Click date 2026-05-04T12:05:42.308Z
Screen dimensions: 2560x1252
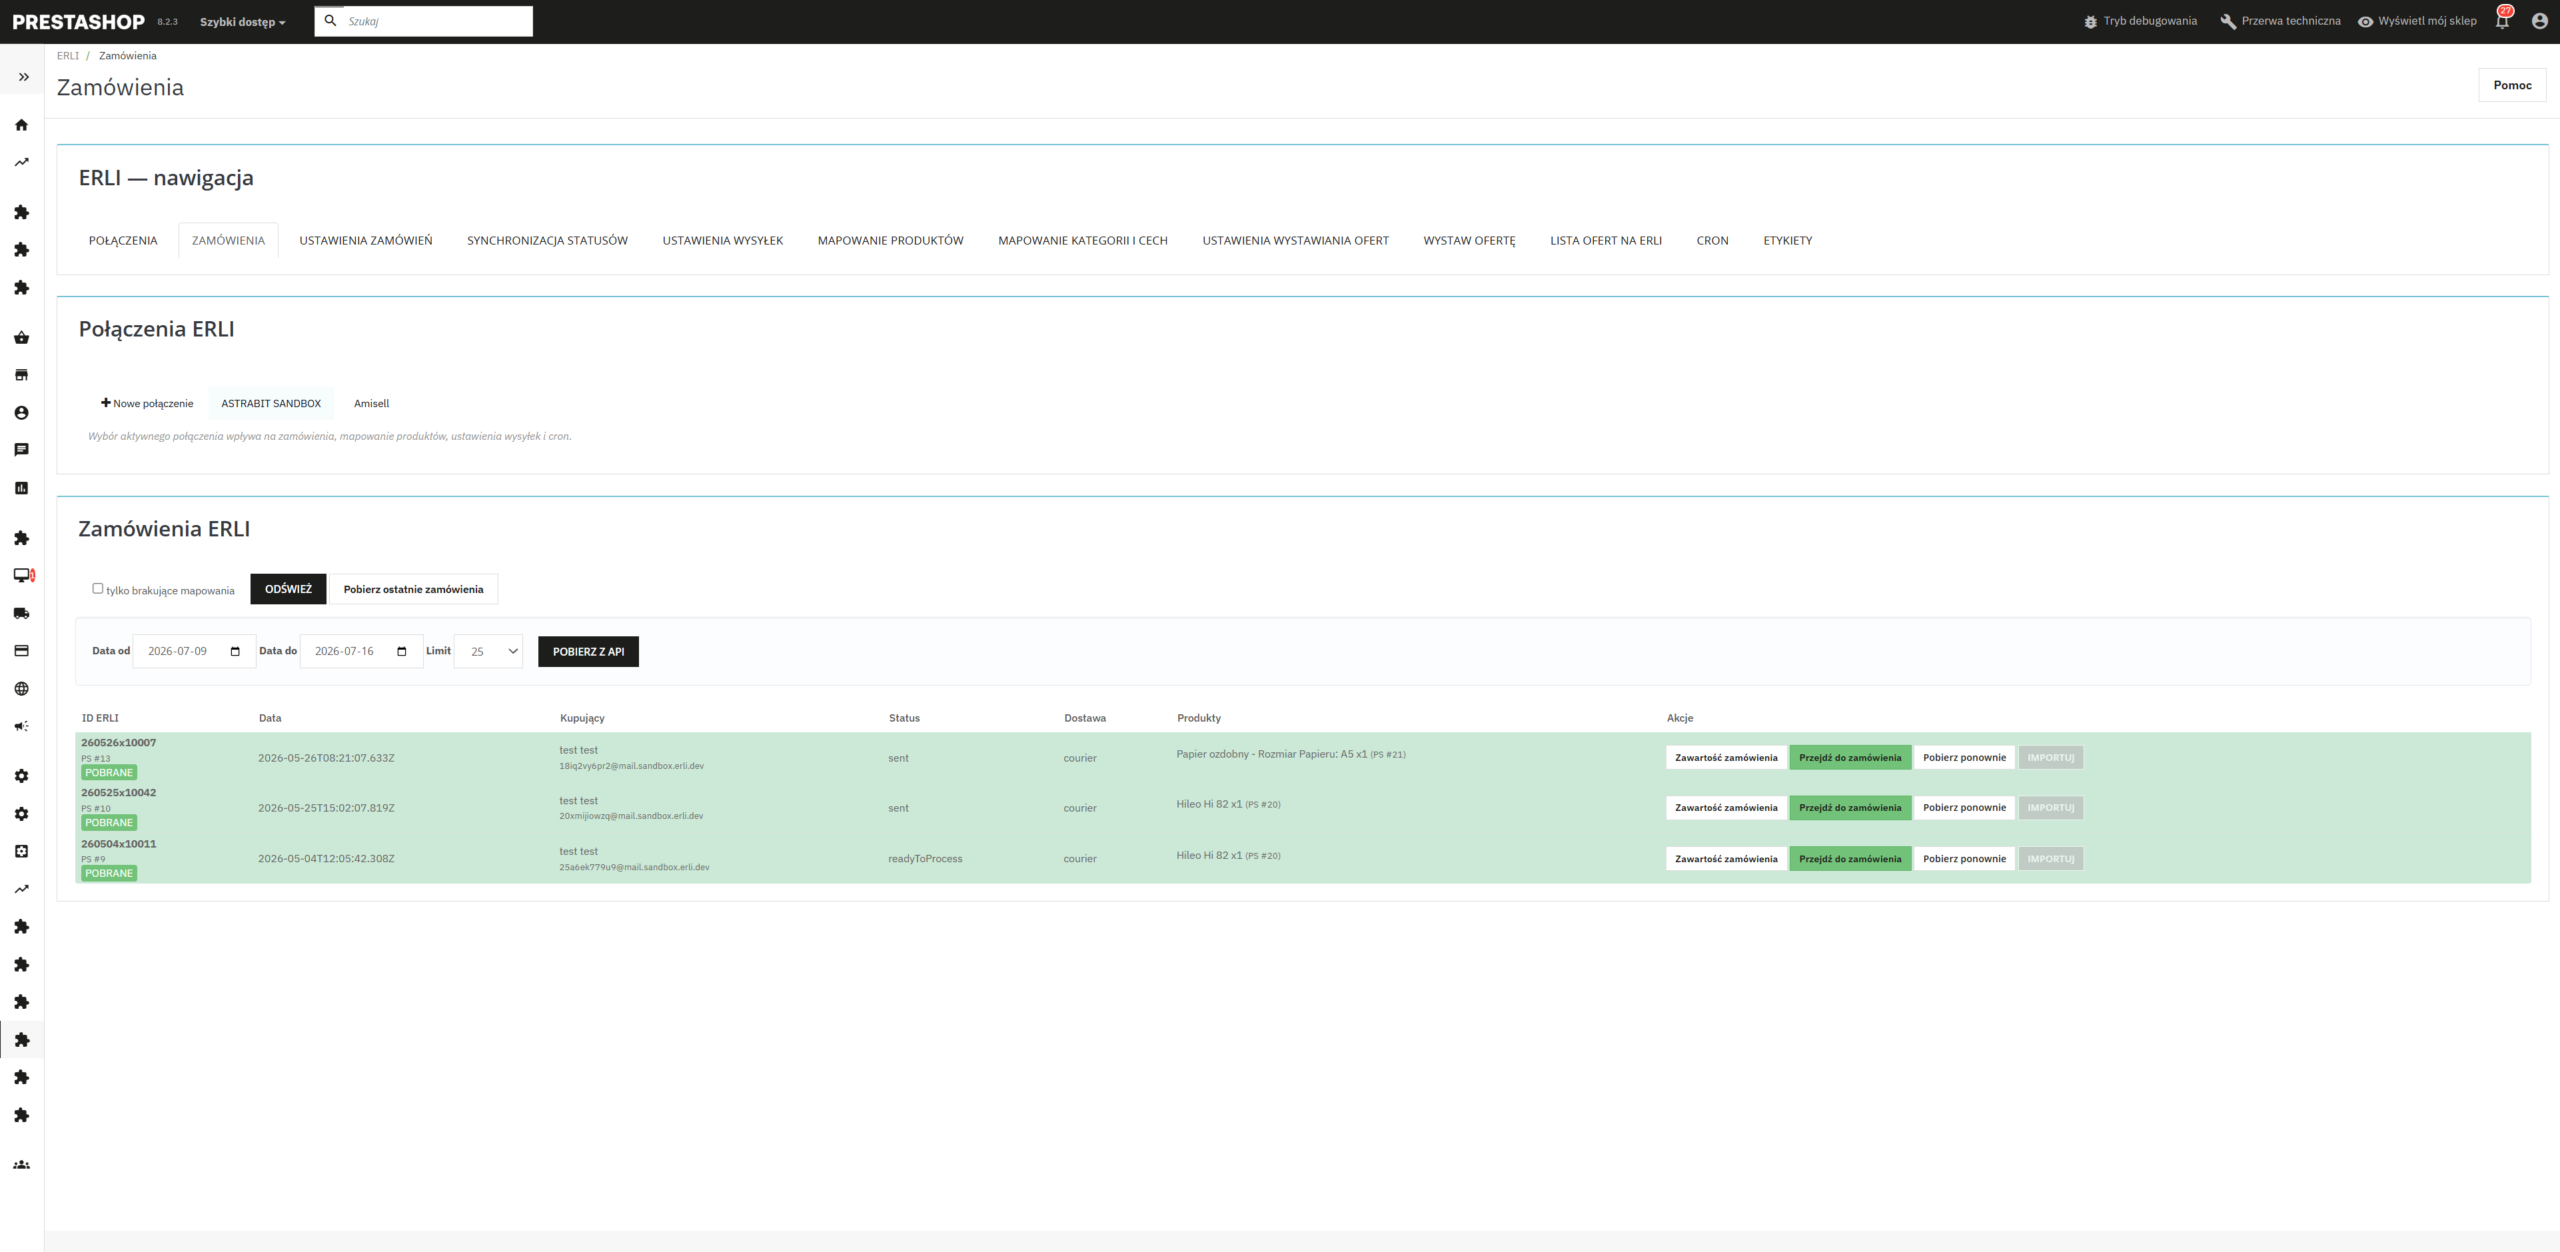click(326, 859)
